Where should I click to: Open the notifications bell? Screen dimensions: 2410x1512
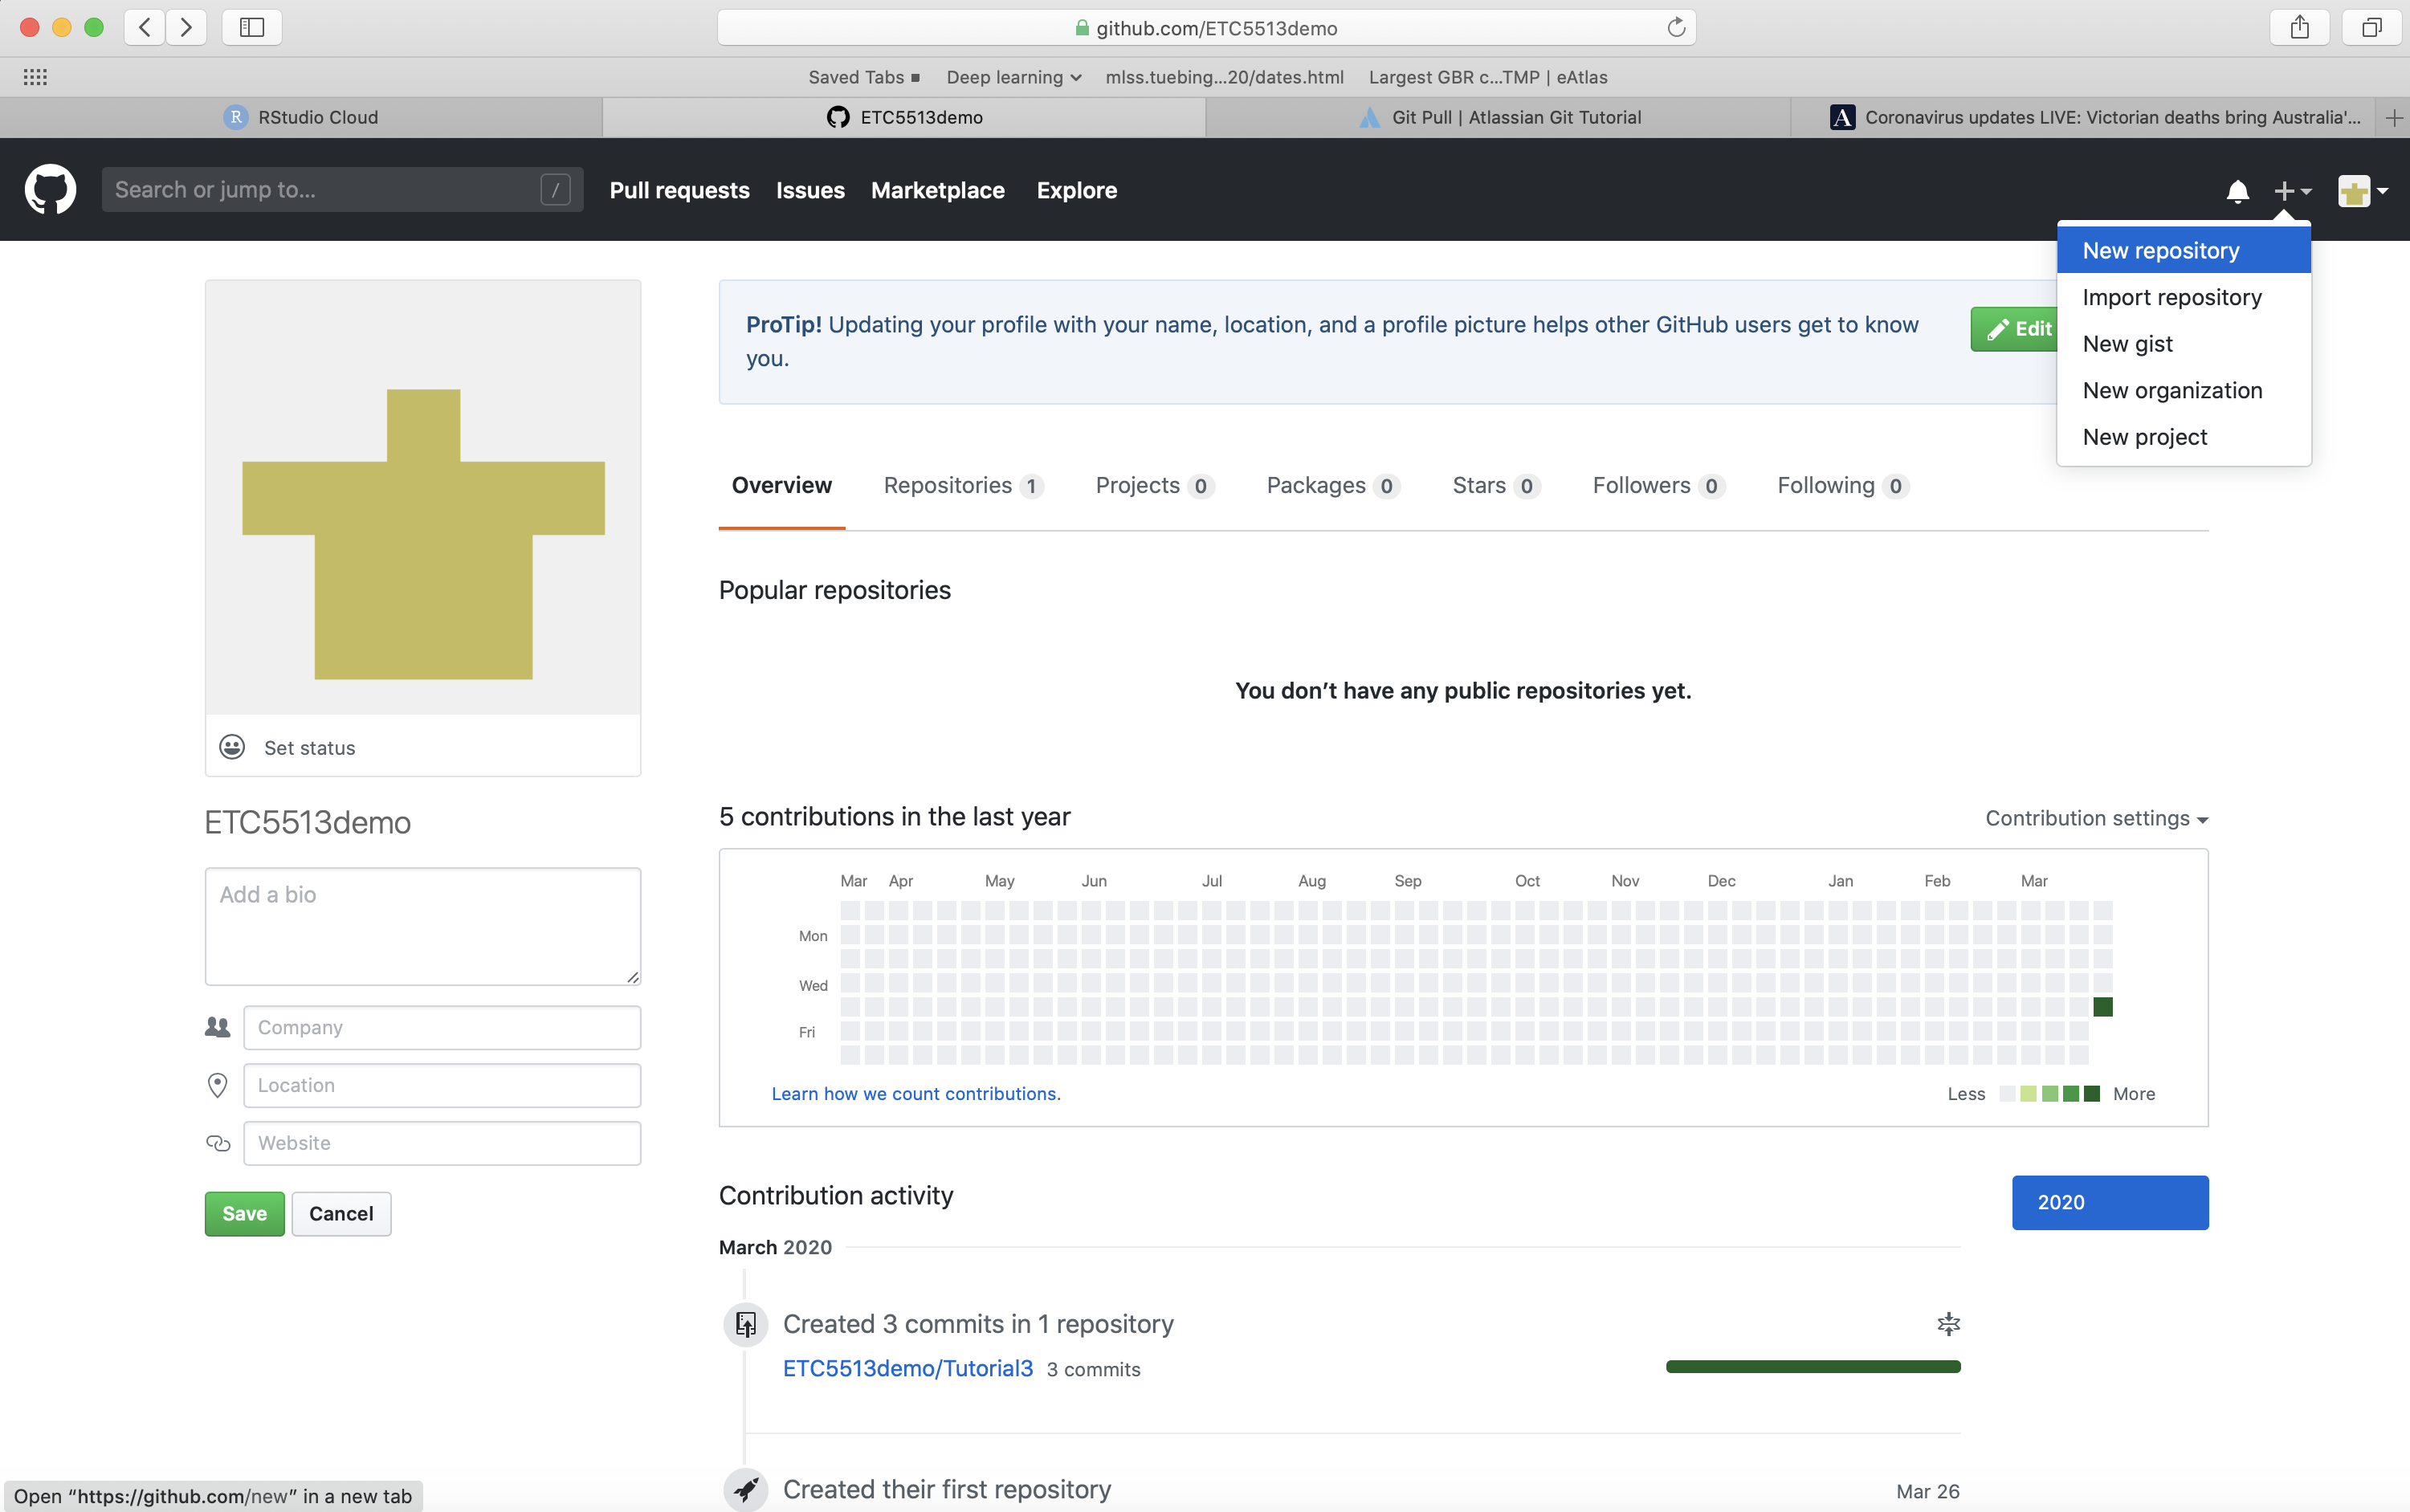tap(2237, 190)
